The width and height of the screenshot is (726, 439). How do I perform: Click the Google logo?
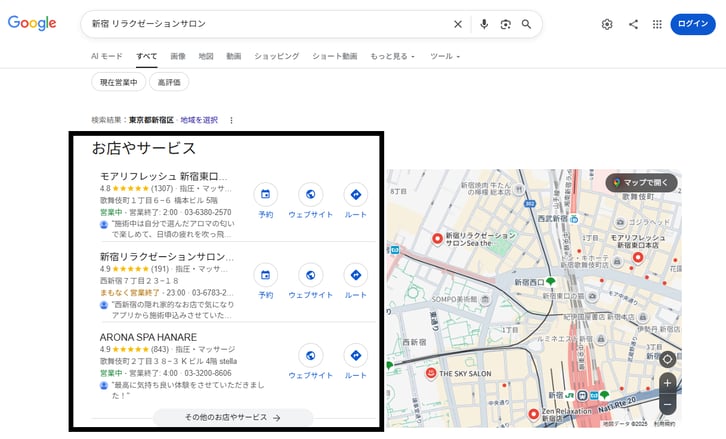pos(32,23)
